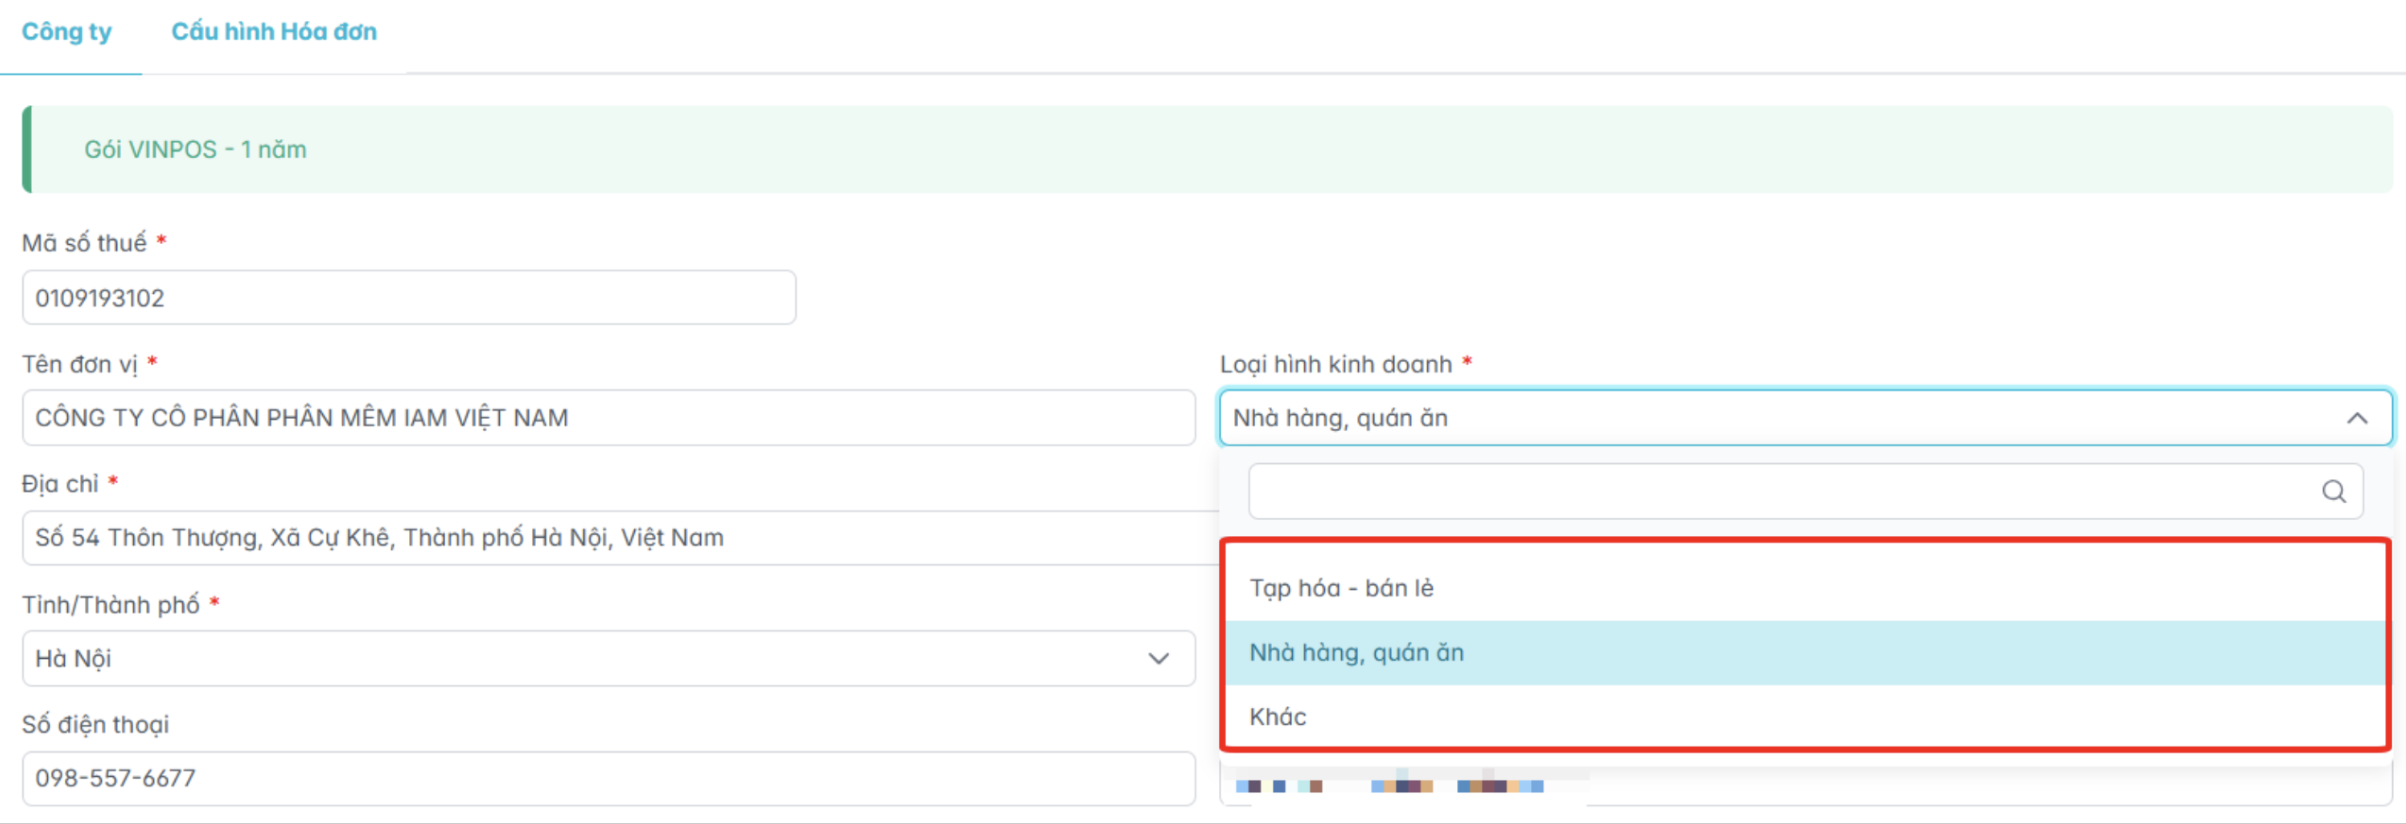The height and width of the screenshot is (824, 2406).
Task: Select the Tạp hóa - bán lẻ option
Action: 1341,588
